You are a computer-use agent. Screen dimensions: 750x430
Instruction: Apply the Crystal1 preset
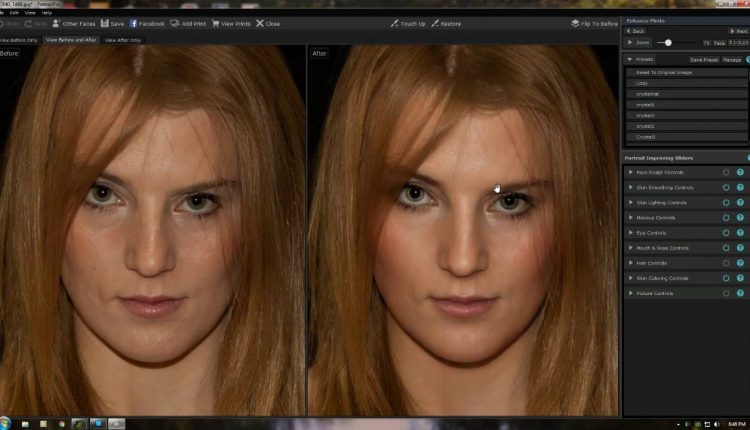tap(687, 137)
